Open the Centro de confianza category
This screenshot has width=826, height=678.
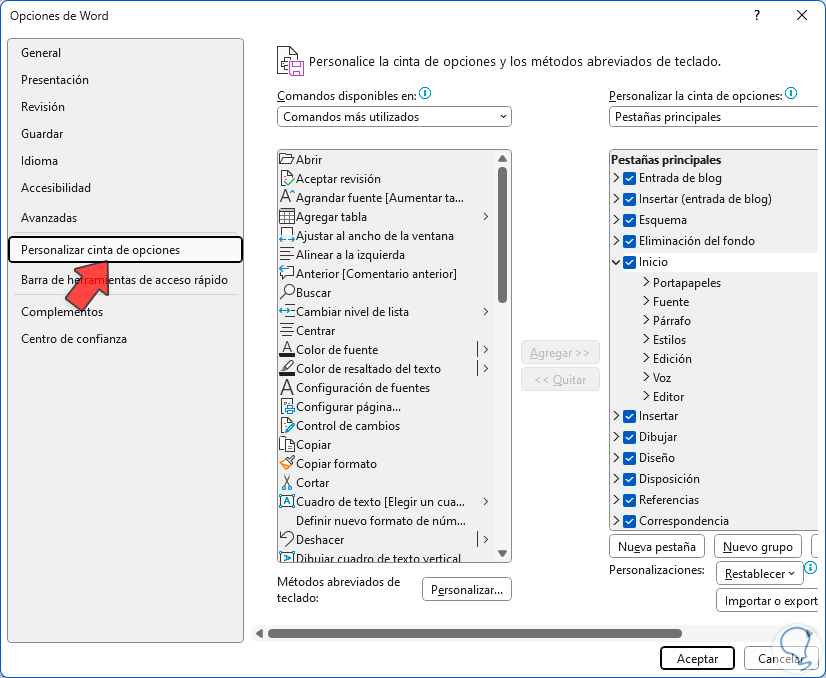(x=125, y=339)
